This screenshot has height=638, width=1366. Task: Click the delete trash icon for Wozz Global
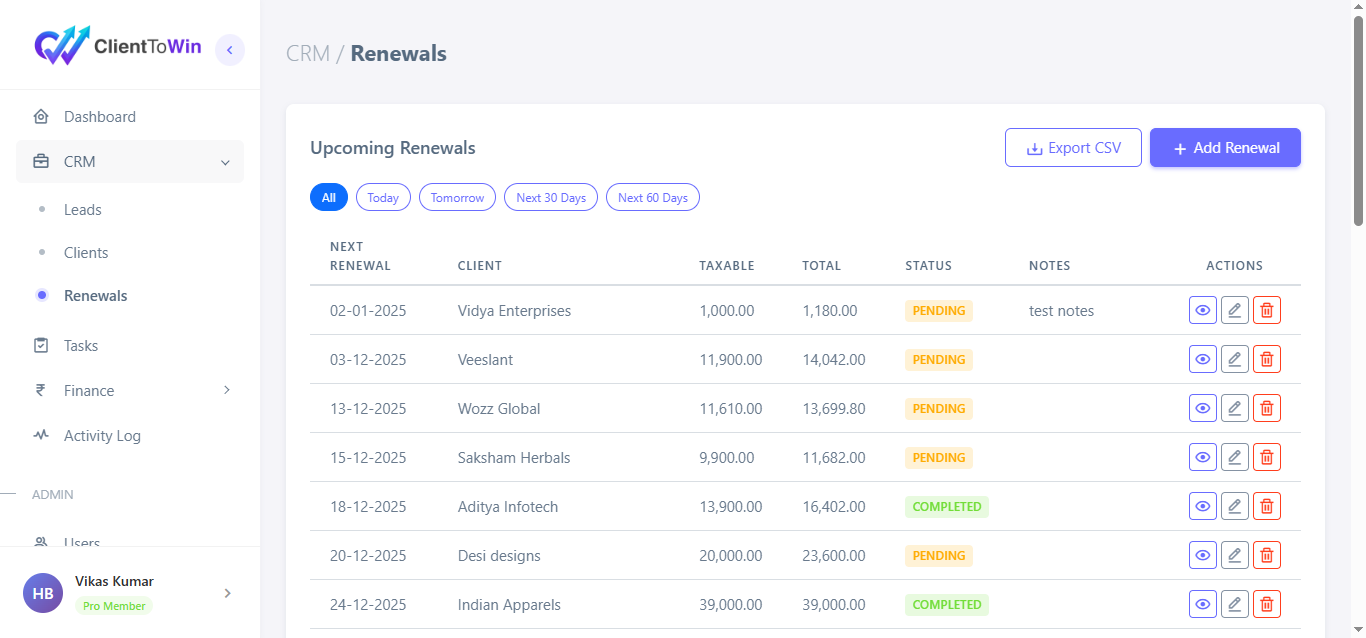tap(1266, 407)
